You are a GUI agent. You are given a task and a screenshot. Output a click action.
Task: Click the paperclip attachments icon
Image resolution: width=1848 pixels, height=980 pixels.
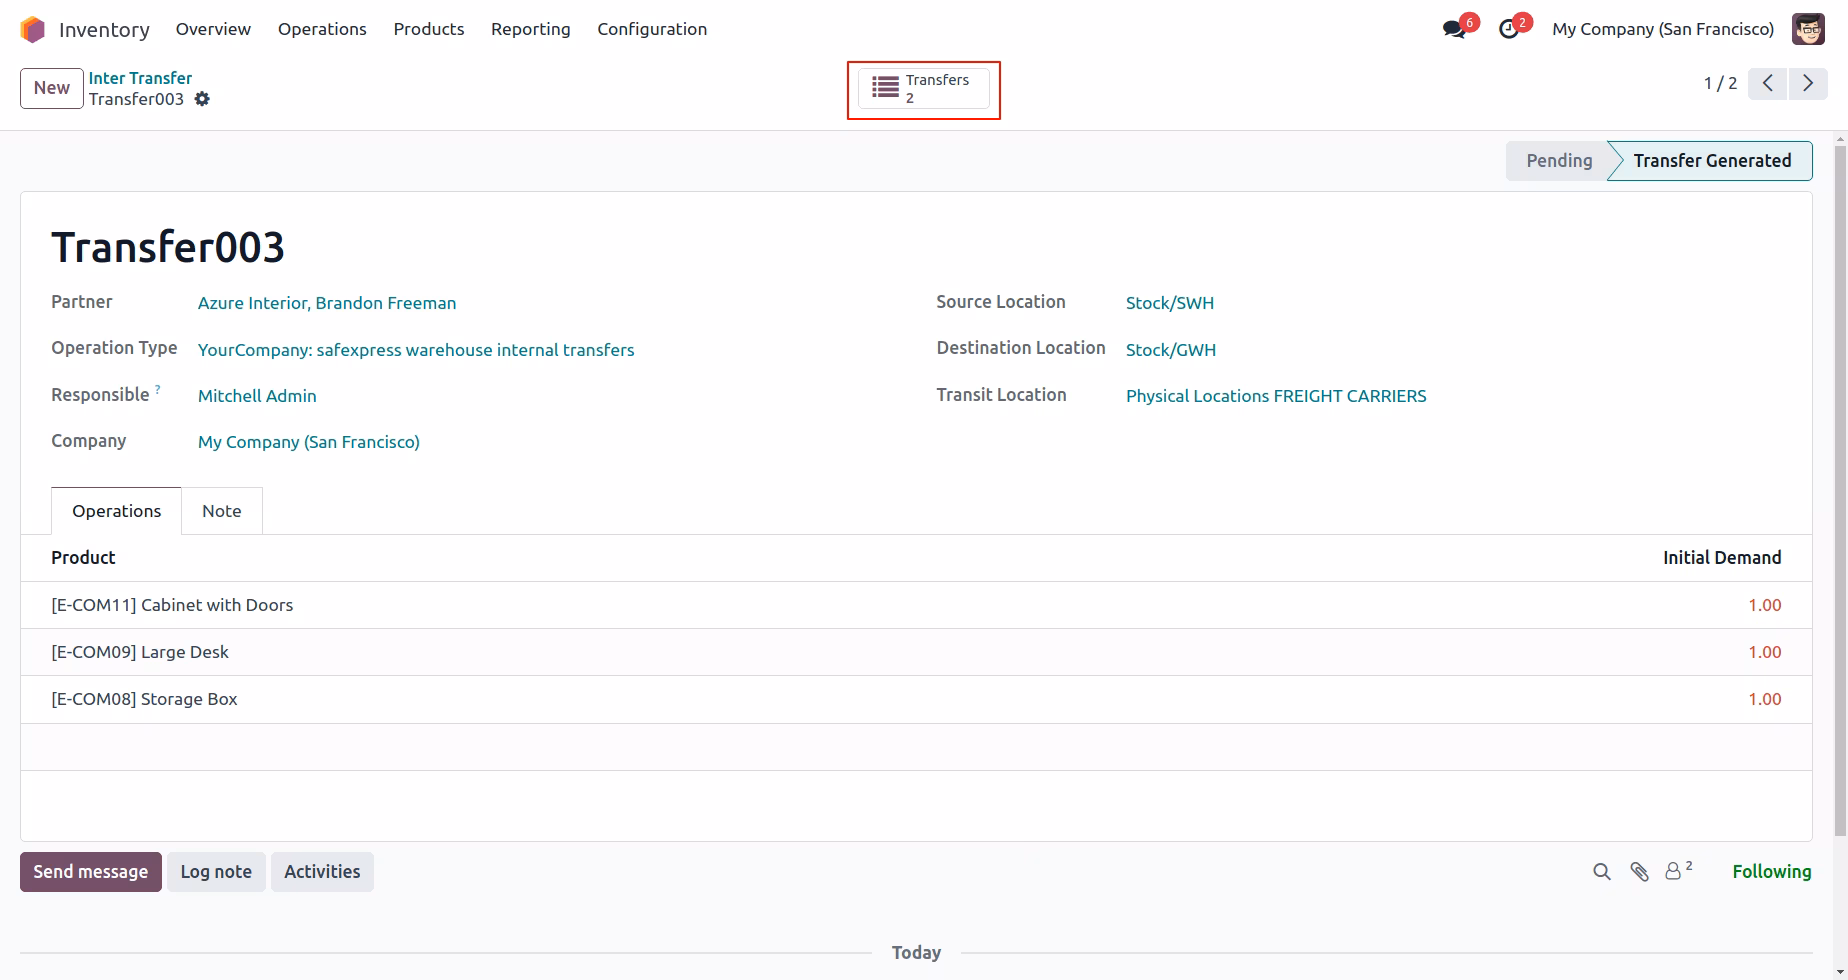1639,872
